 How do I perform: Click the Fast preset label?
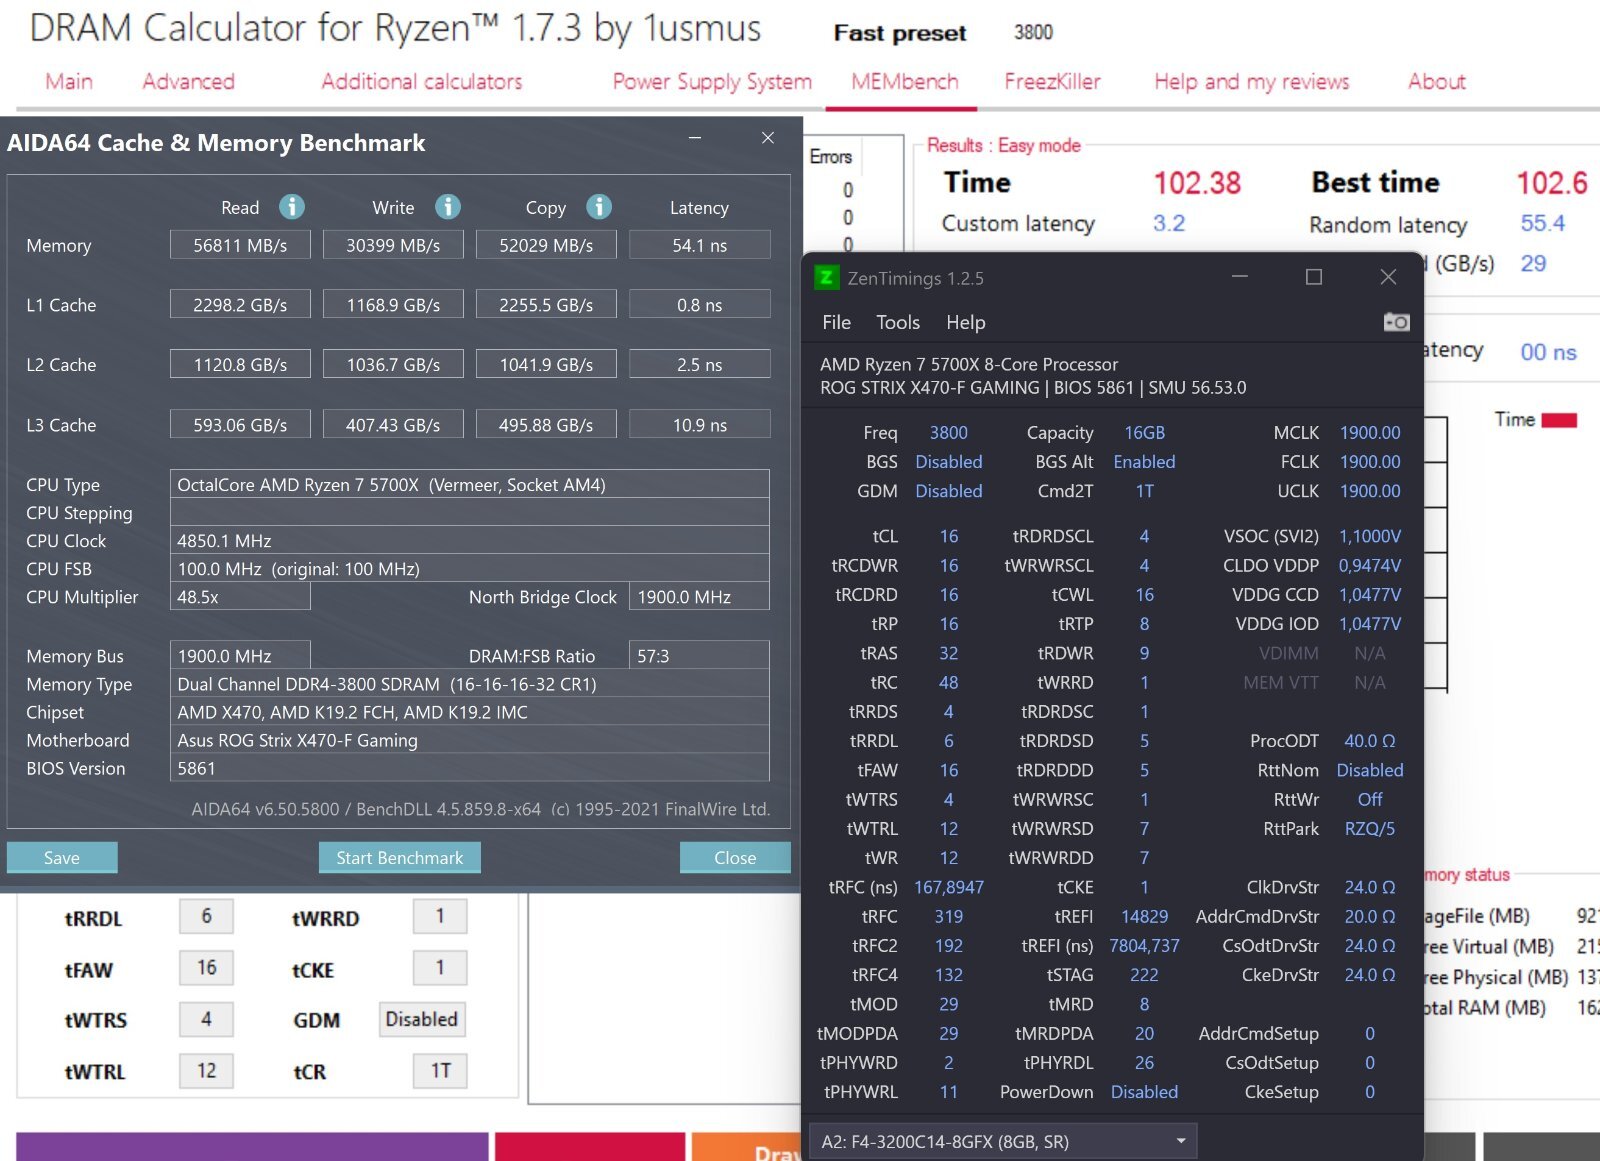point(900,33)
